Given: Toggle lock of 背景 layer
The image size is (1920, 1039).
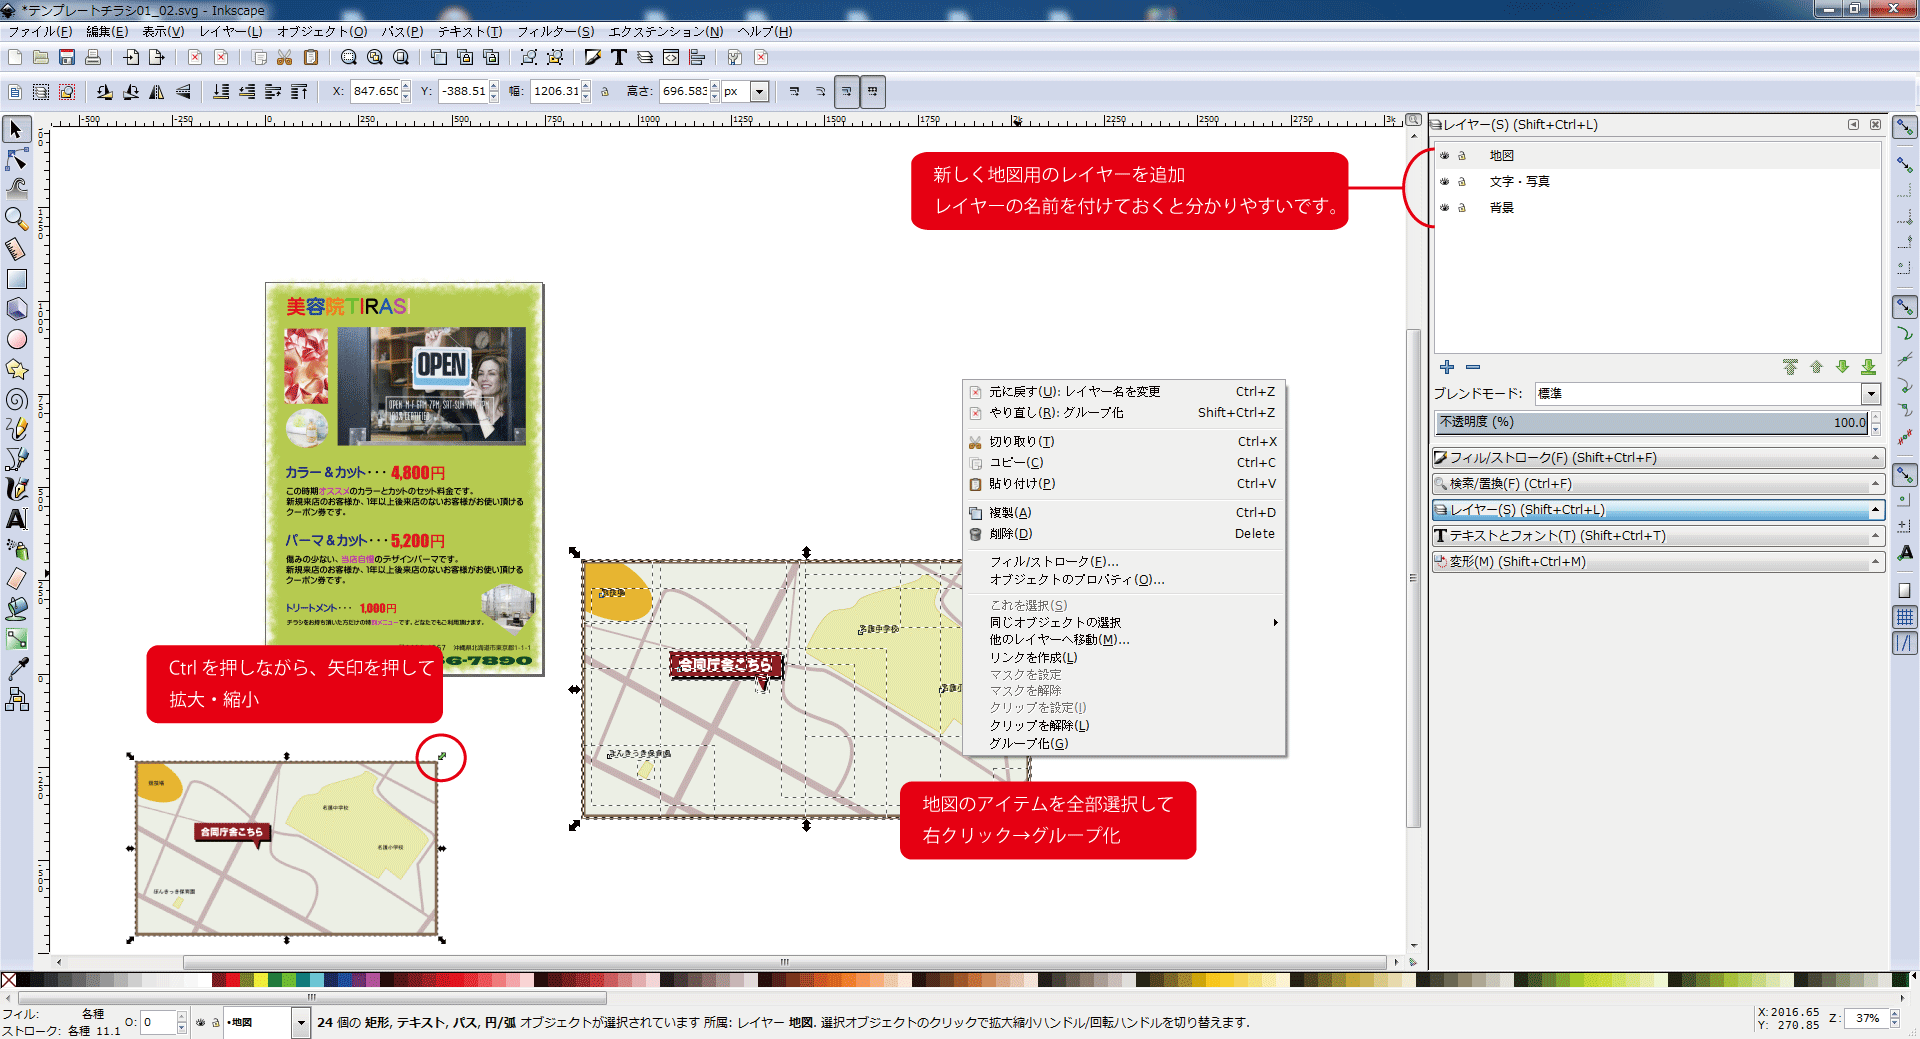Looking at the screenshot, I should tap(1462, 208).
